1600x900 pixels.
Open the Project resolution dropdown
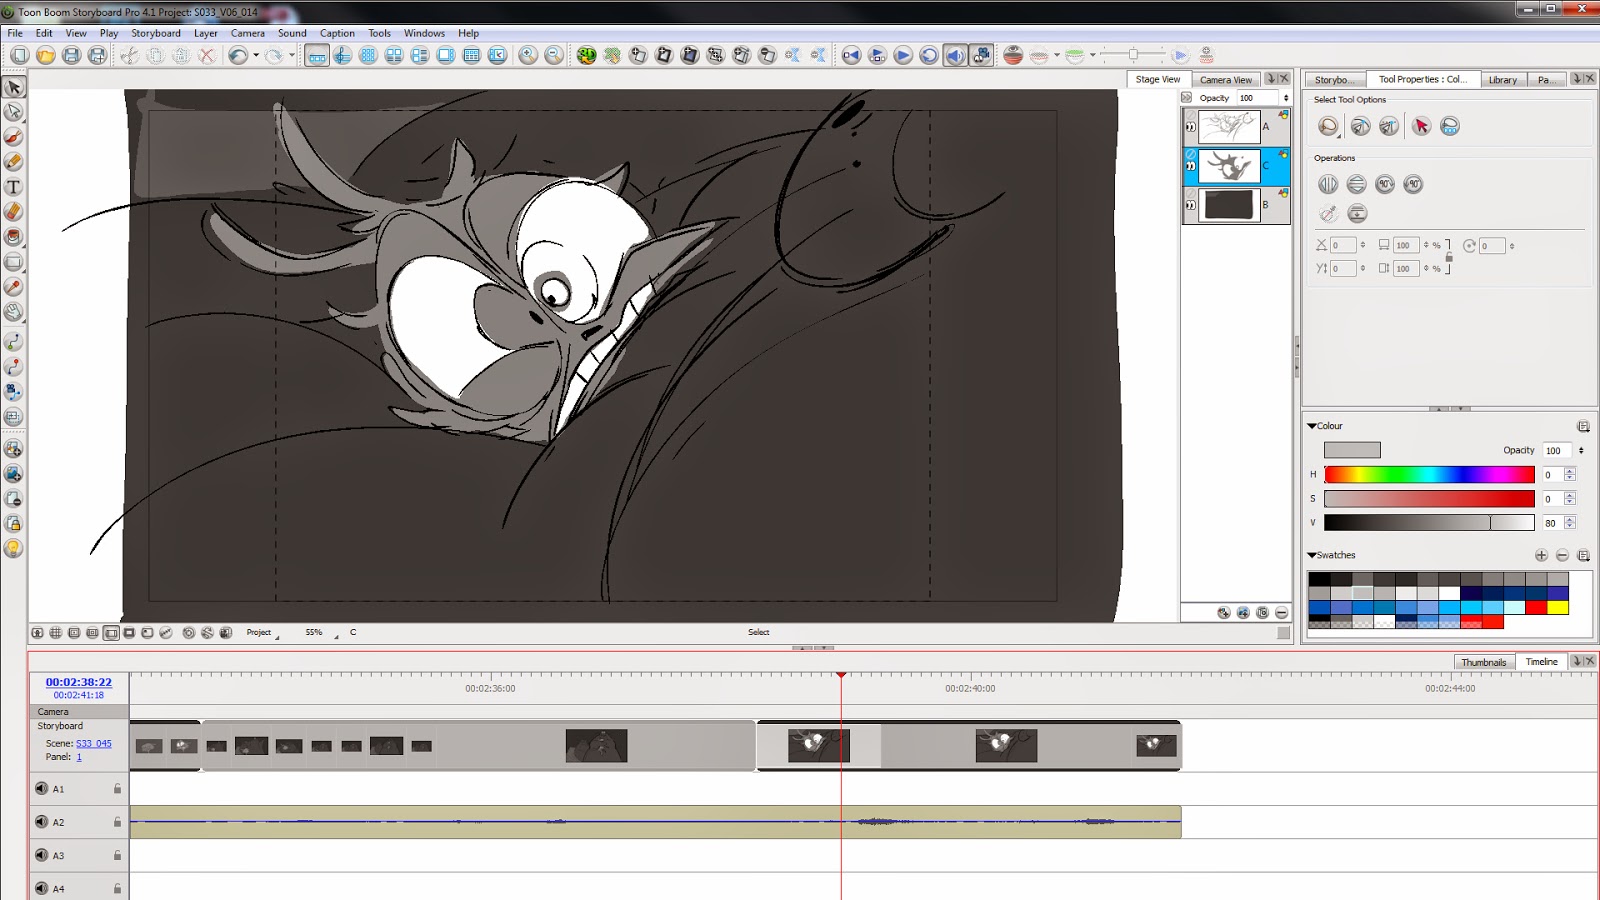pyautogui.click(x=262, y=633)
